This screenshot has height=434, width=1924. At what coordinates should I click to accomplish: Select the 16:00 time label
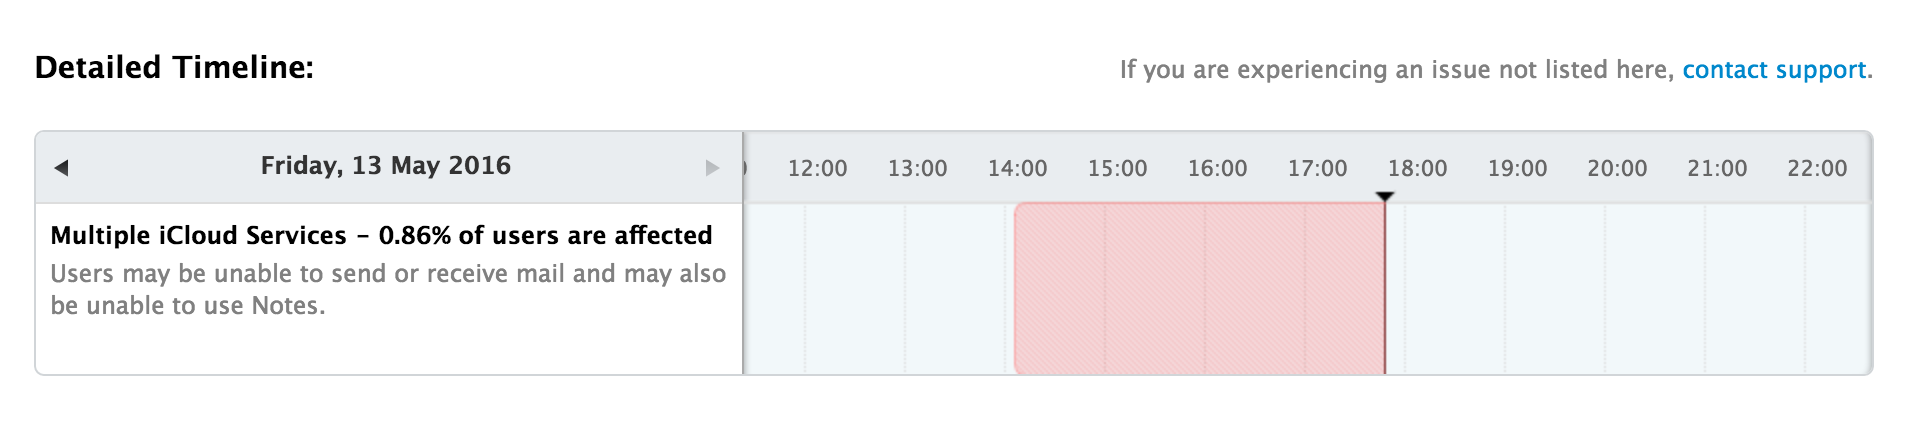(1217, 169)
